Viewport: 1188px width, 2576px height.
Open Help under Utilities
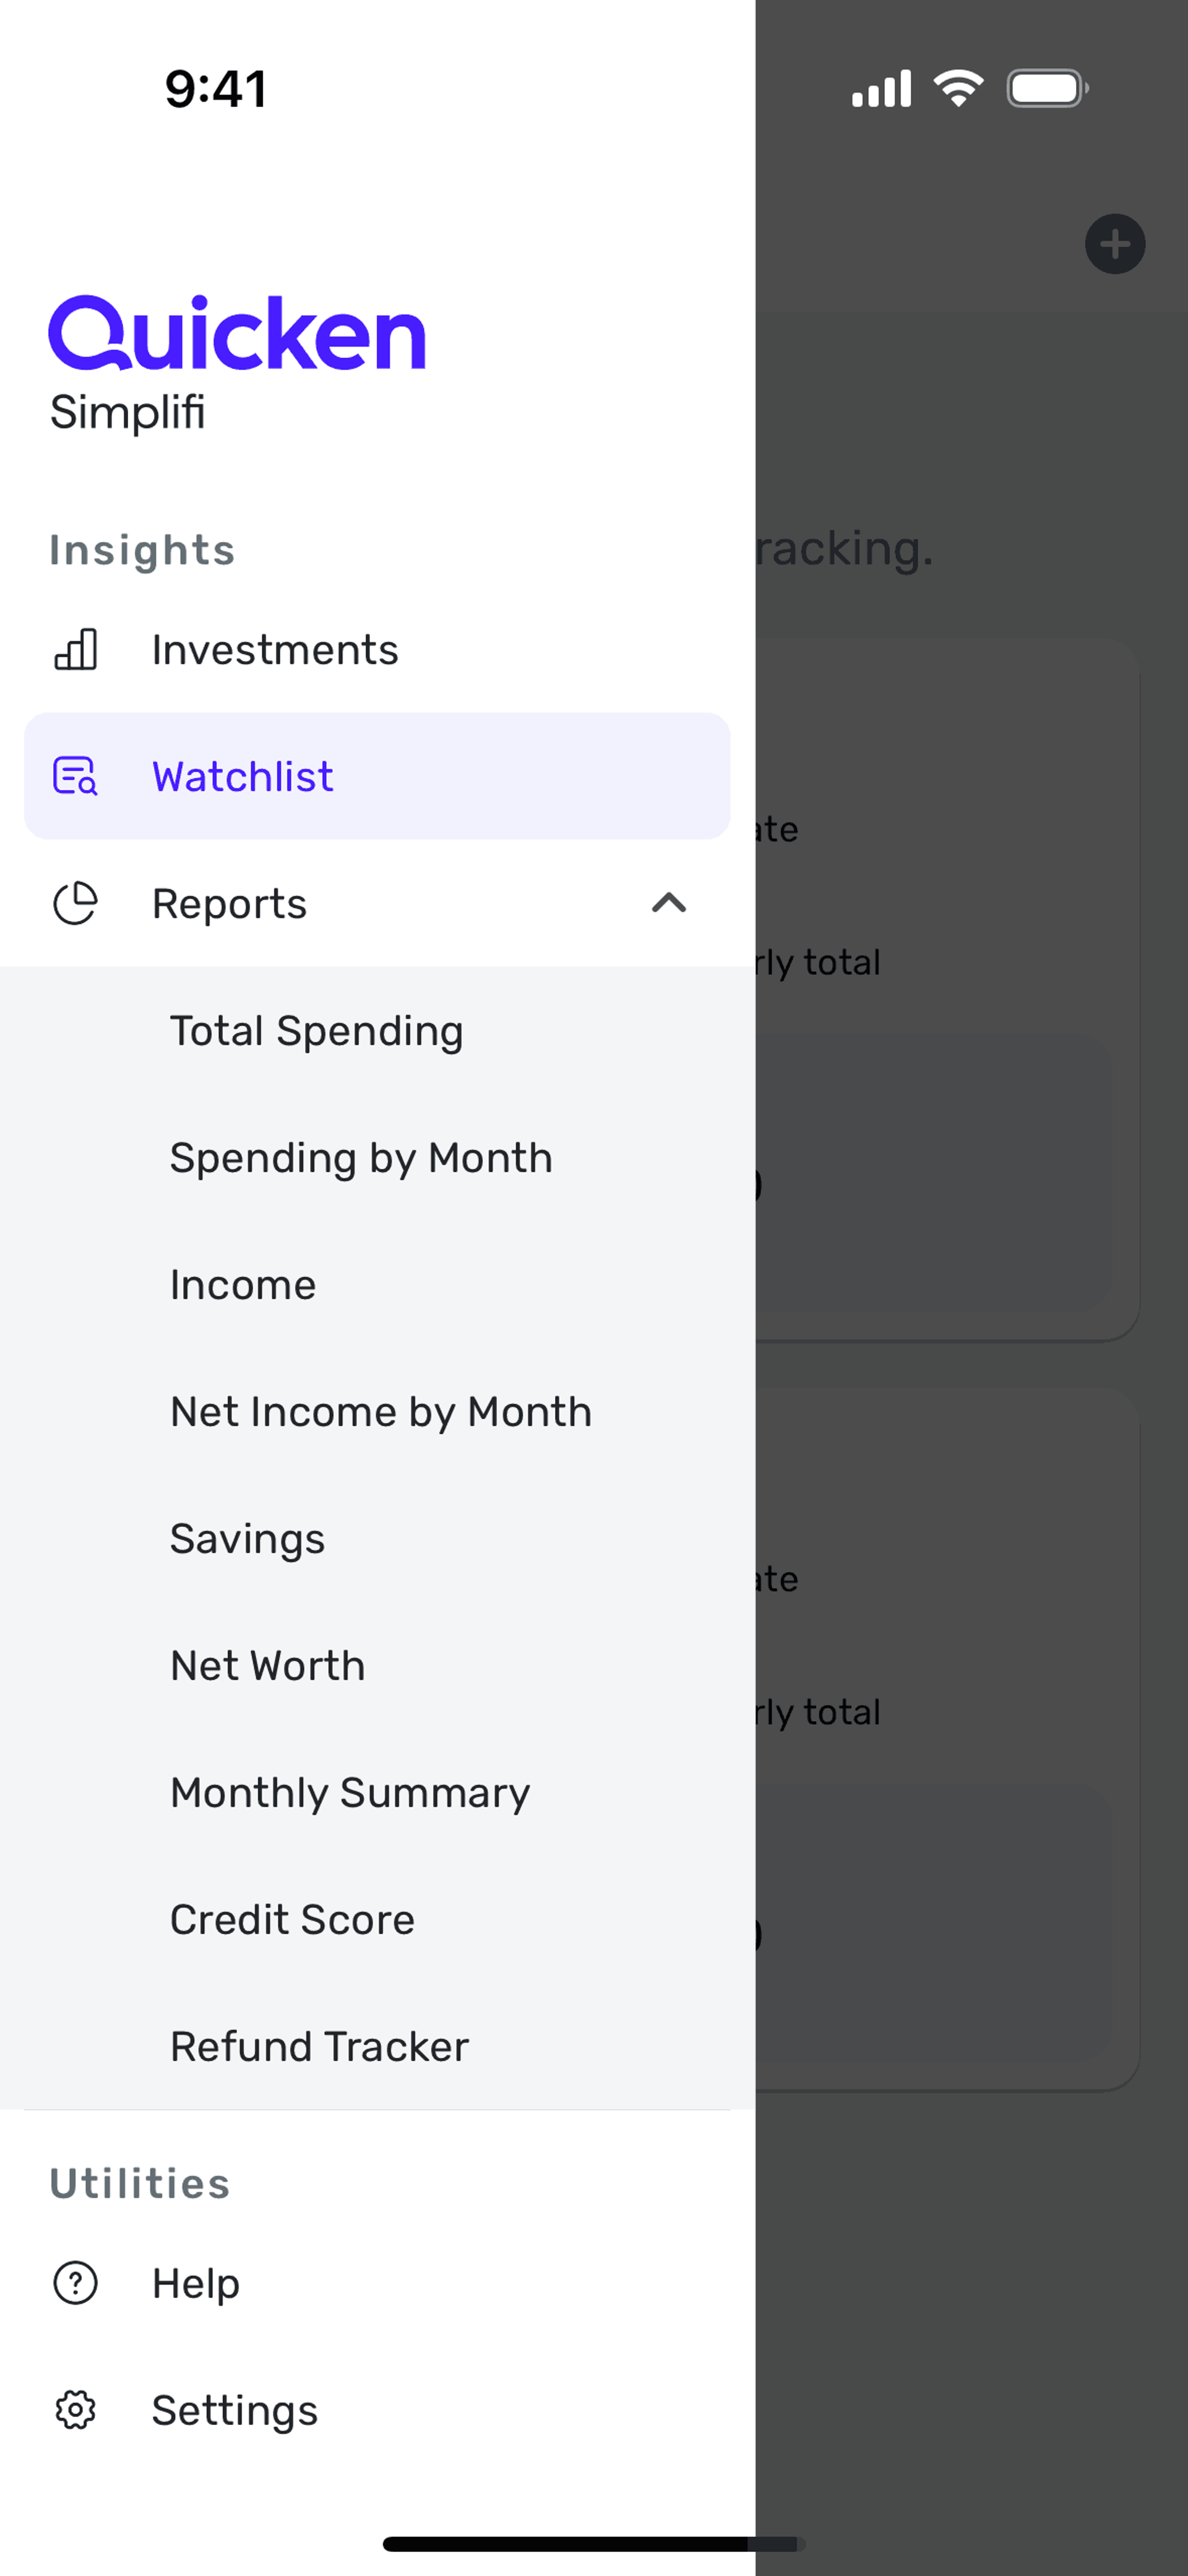coord(377,2283)
